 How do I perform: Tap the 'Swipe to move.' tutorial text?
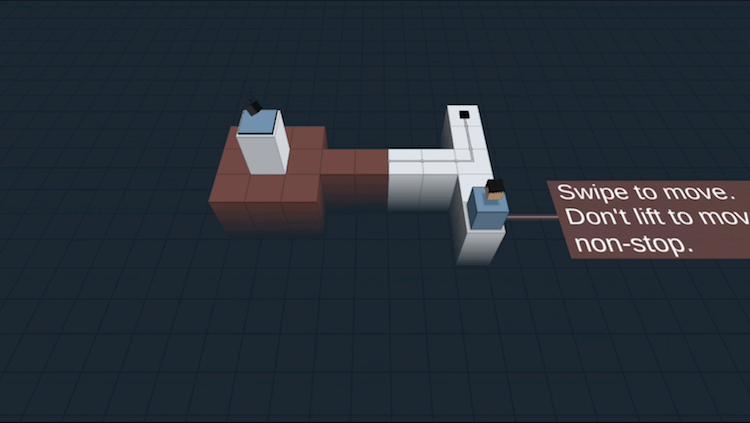(651, 192)
